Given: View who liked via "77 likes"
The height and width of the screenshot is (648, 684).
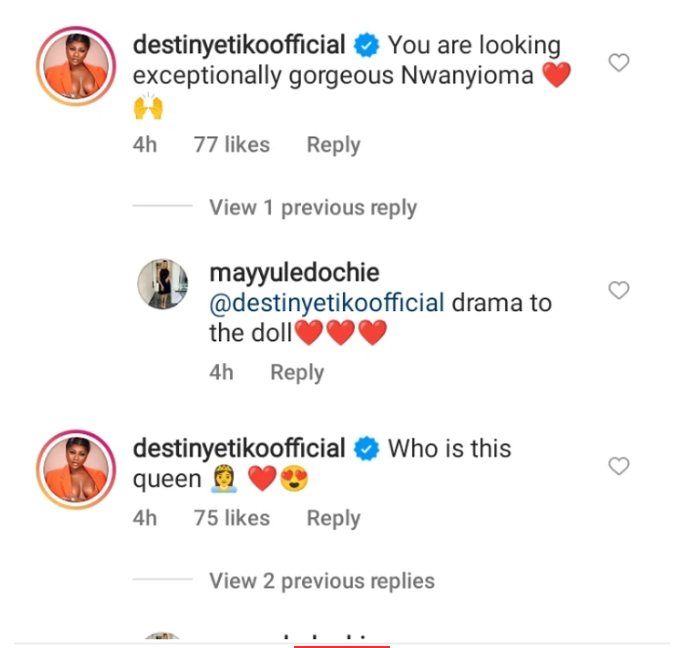Looking at the screenshot, I should pos(231,145).
